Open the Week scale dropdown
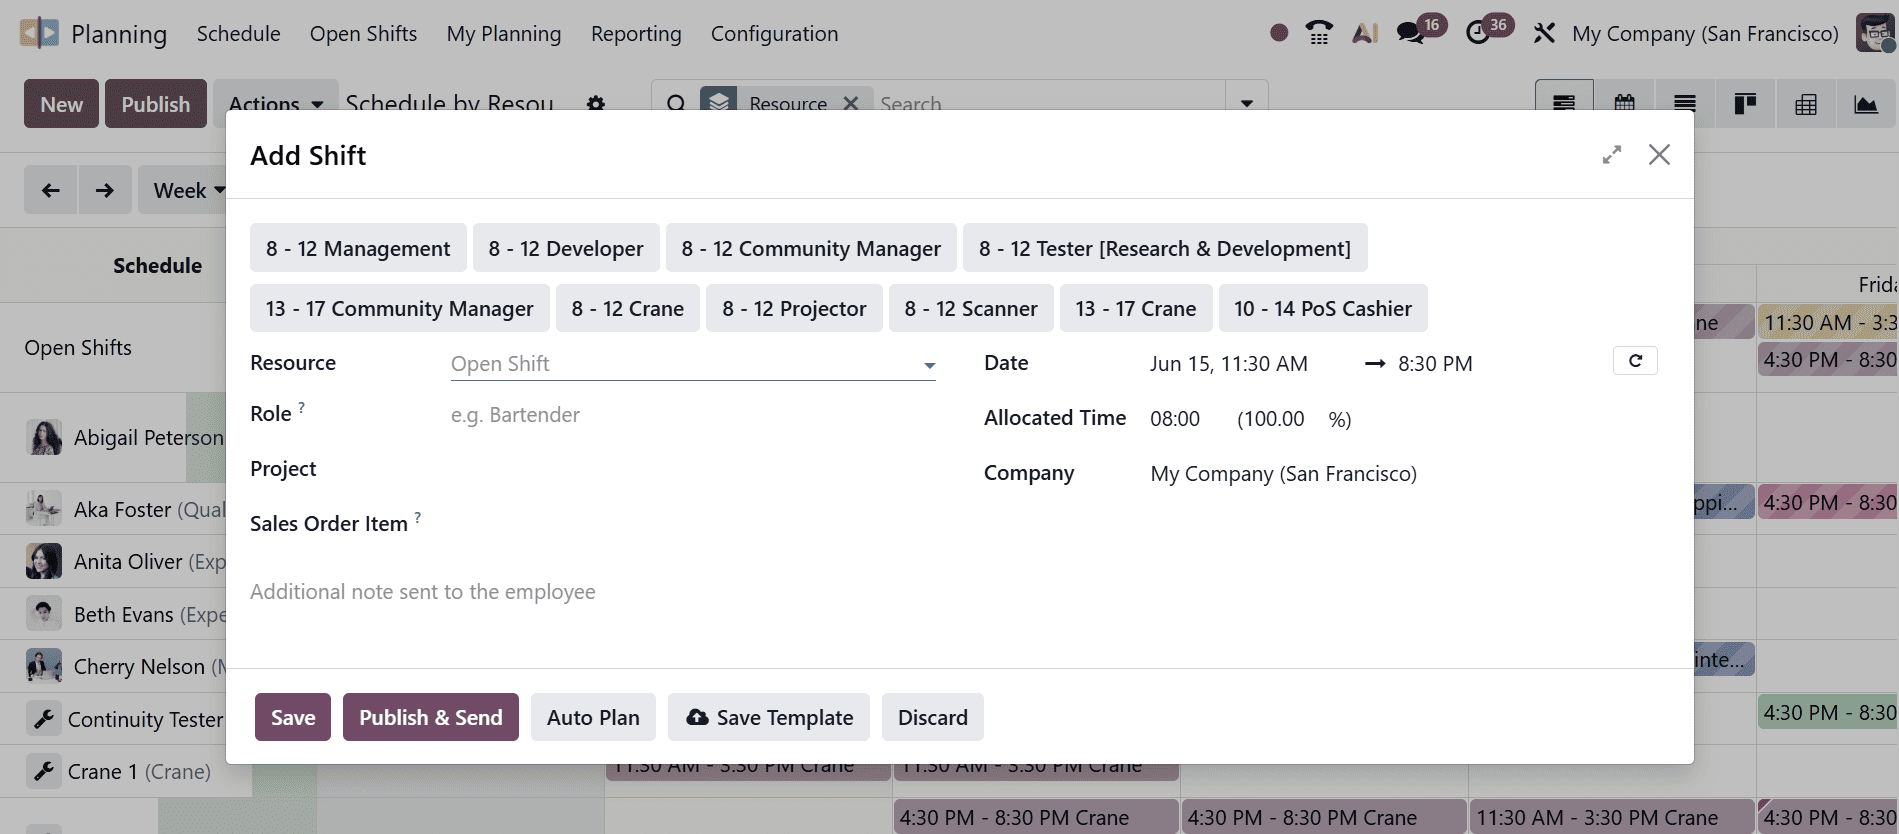This screenshot has width=1899, height=834. coord(189,190)
